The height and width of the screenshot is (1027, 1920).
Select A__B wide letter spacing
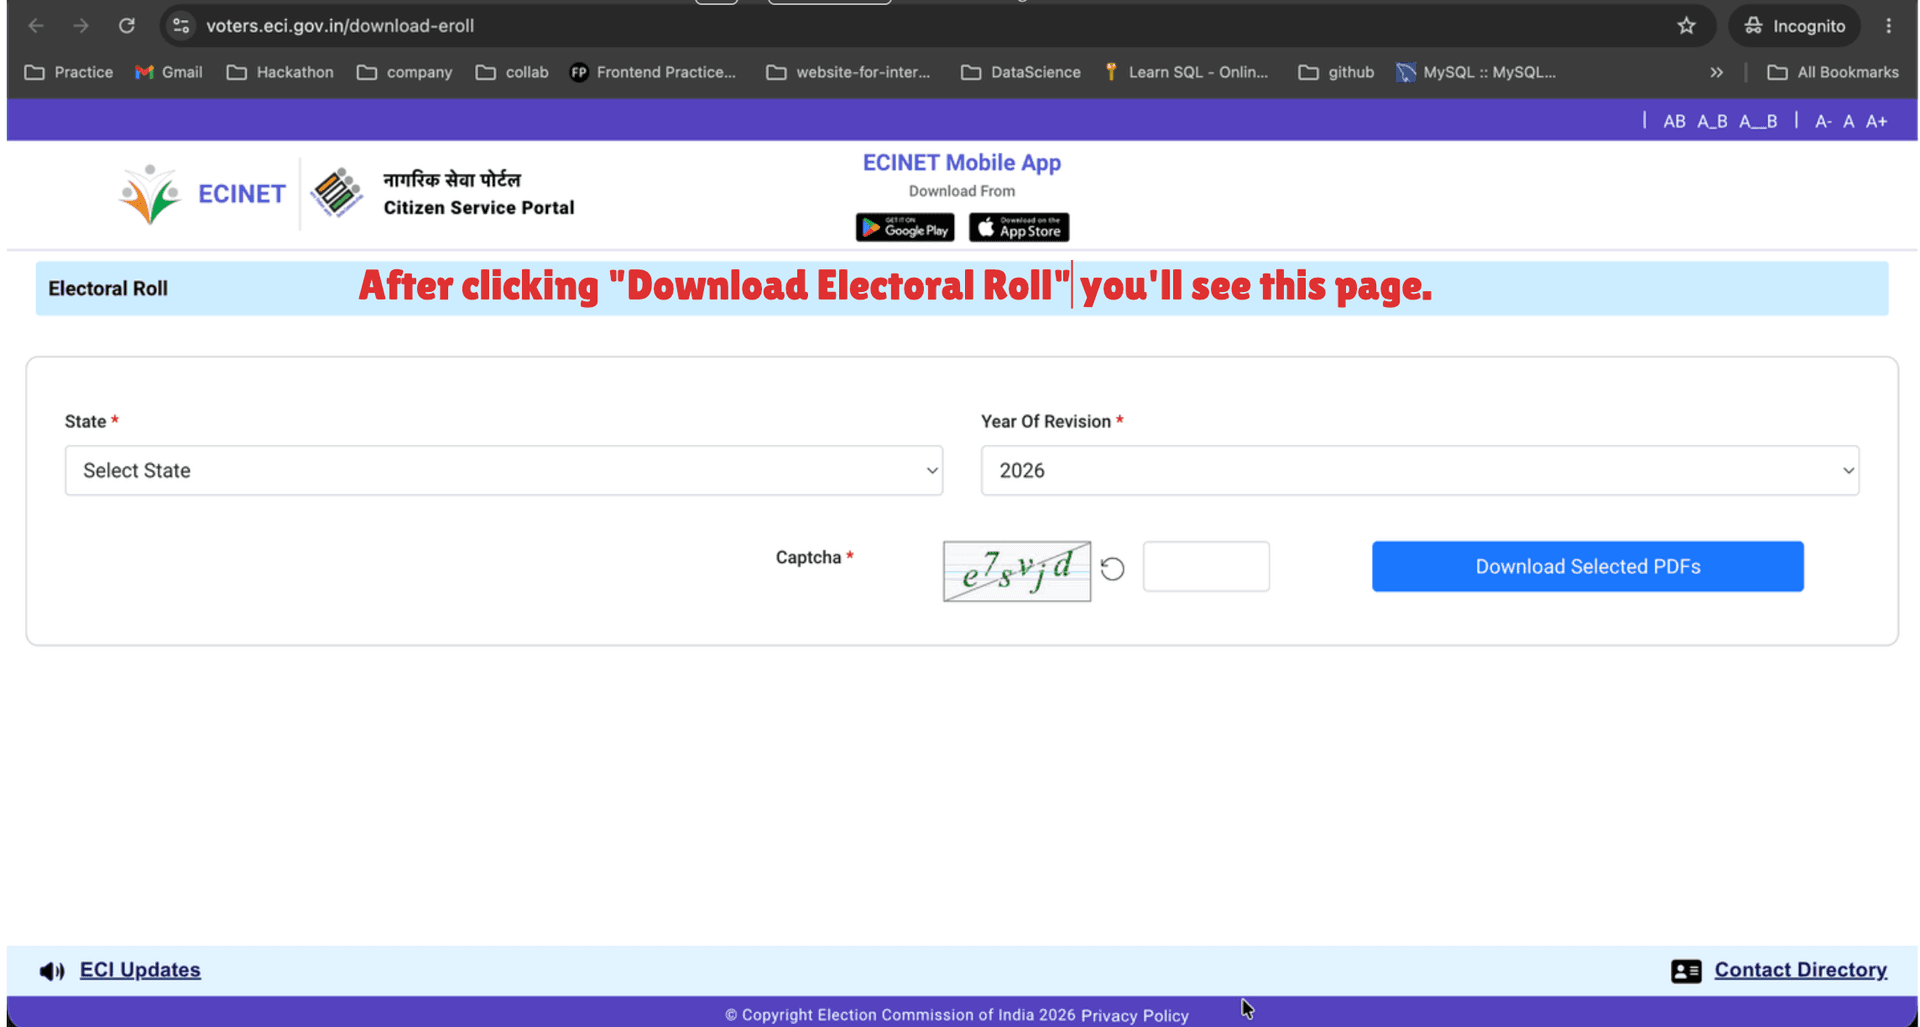tap(1758, 121)
